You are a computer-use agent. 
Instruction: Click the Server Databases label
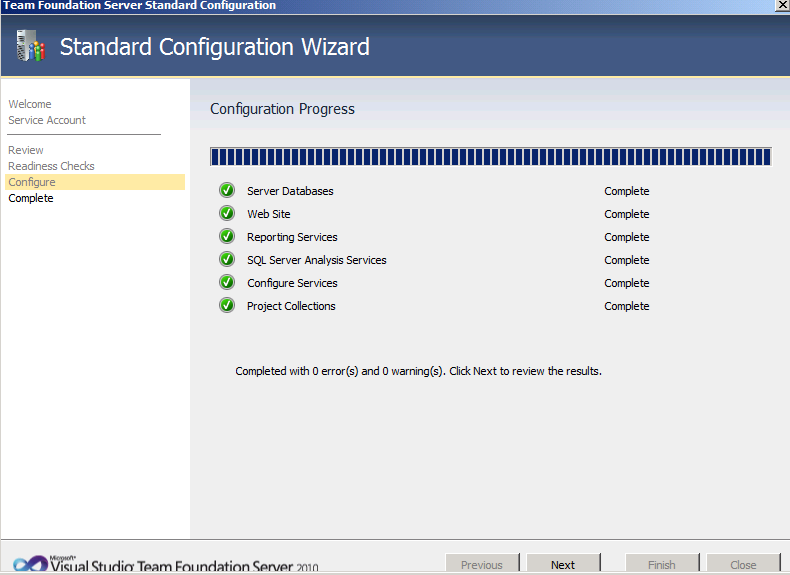[x=290, y=191]
